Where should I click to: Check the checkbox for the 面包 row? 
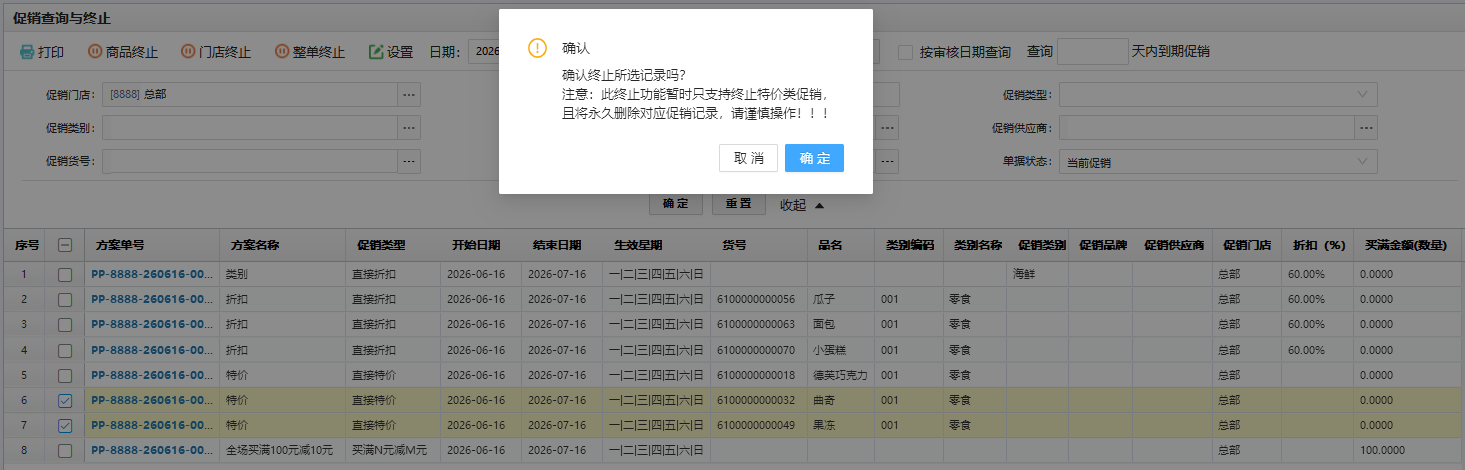coord(64,324)
